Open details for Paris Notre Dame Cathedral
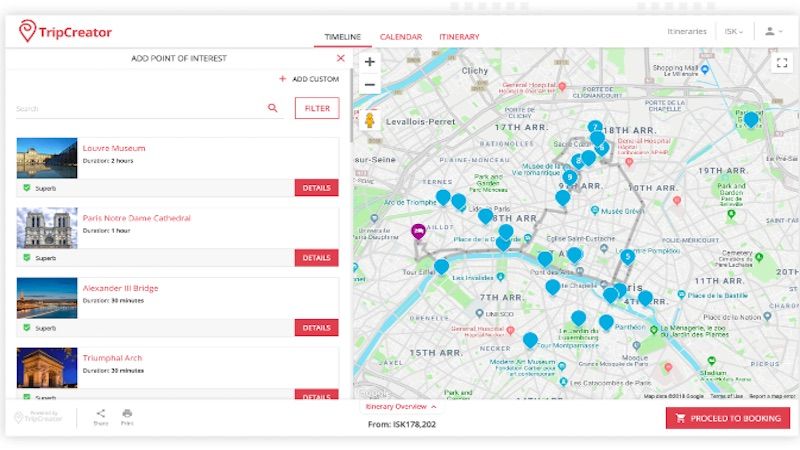The height and width of the screenshot is (450, 800). click(316, 258)
